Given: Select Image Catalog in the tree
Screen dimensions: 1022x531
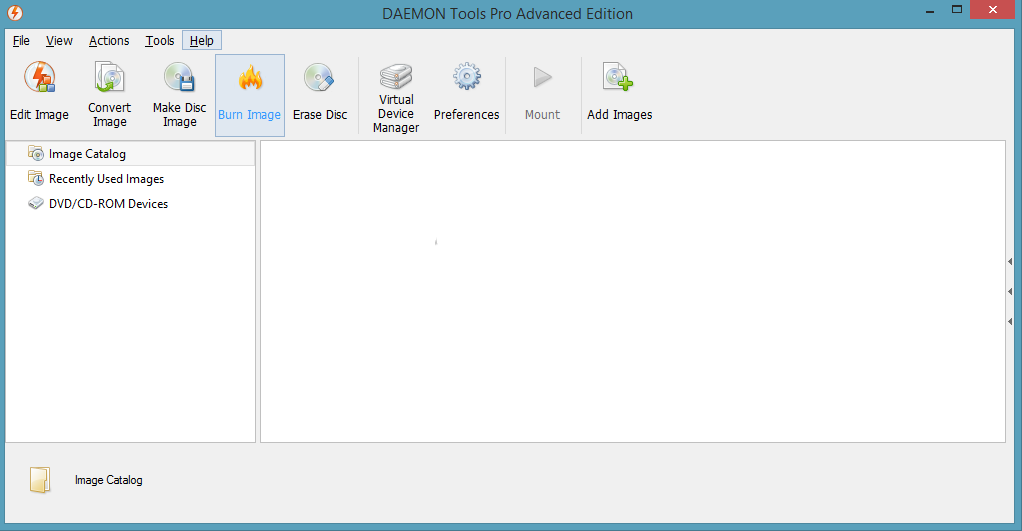Looking at the screenshot, I should coord(130,154).
